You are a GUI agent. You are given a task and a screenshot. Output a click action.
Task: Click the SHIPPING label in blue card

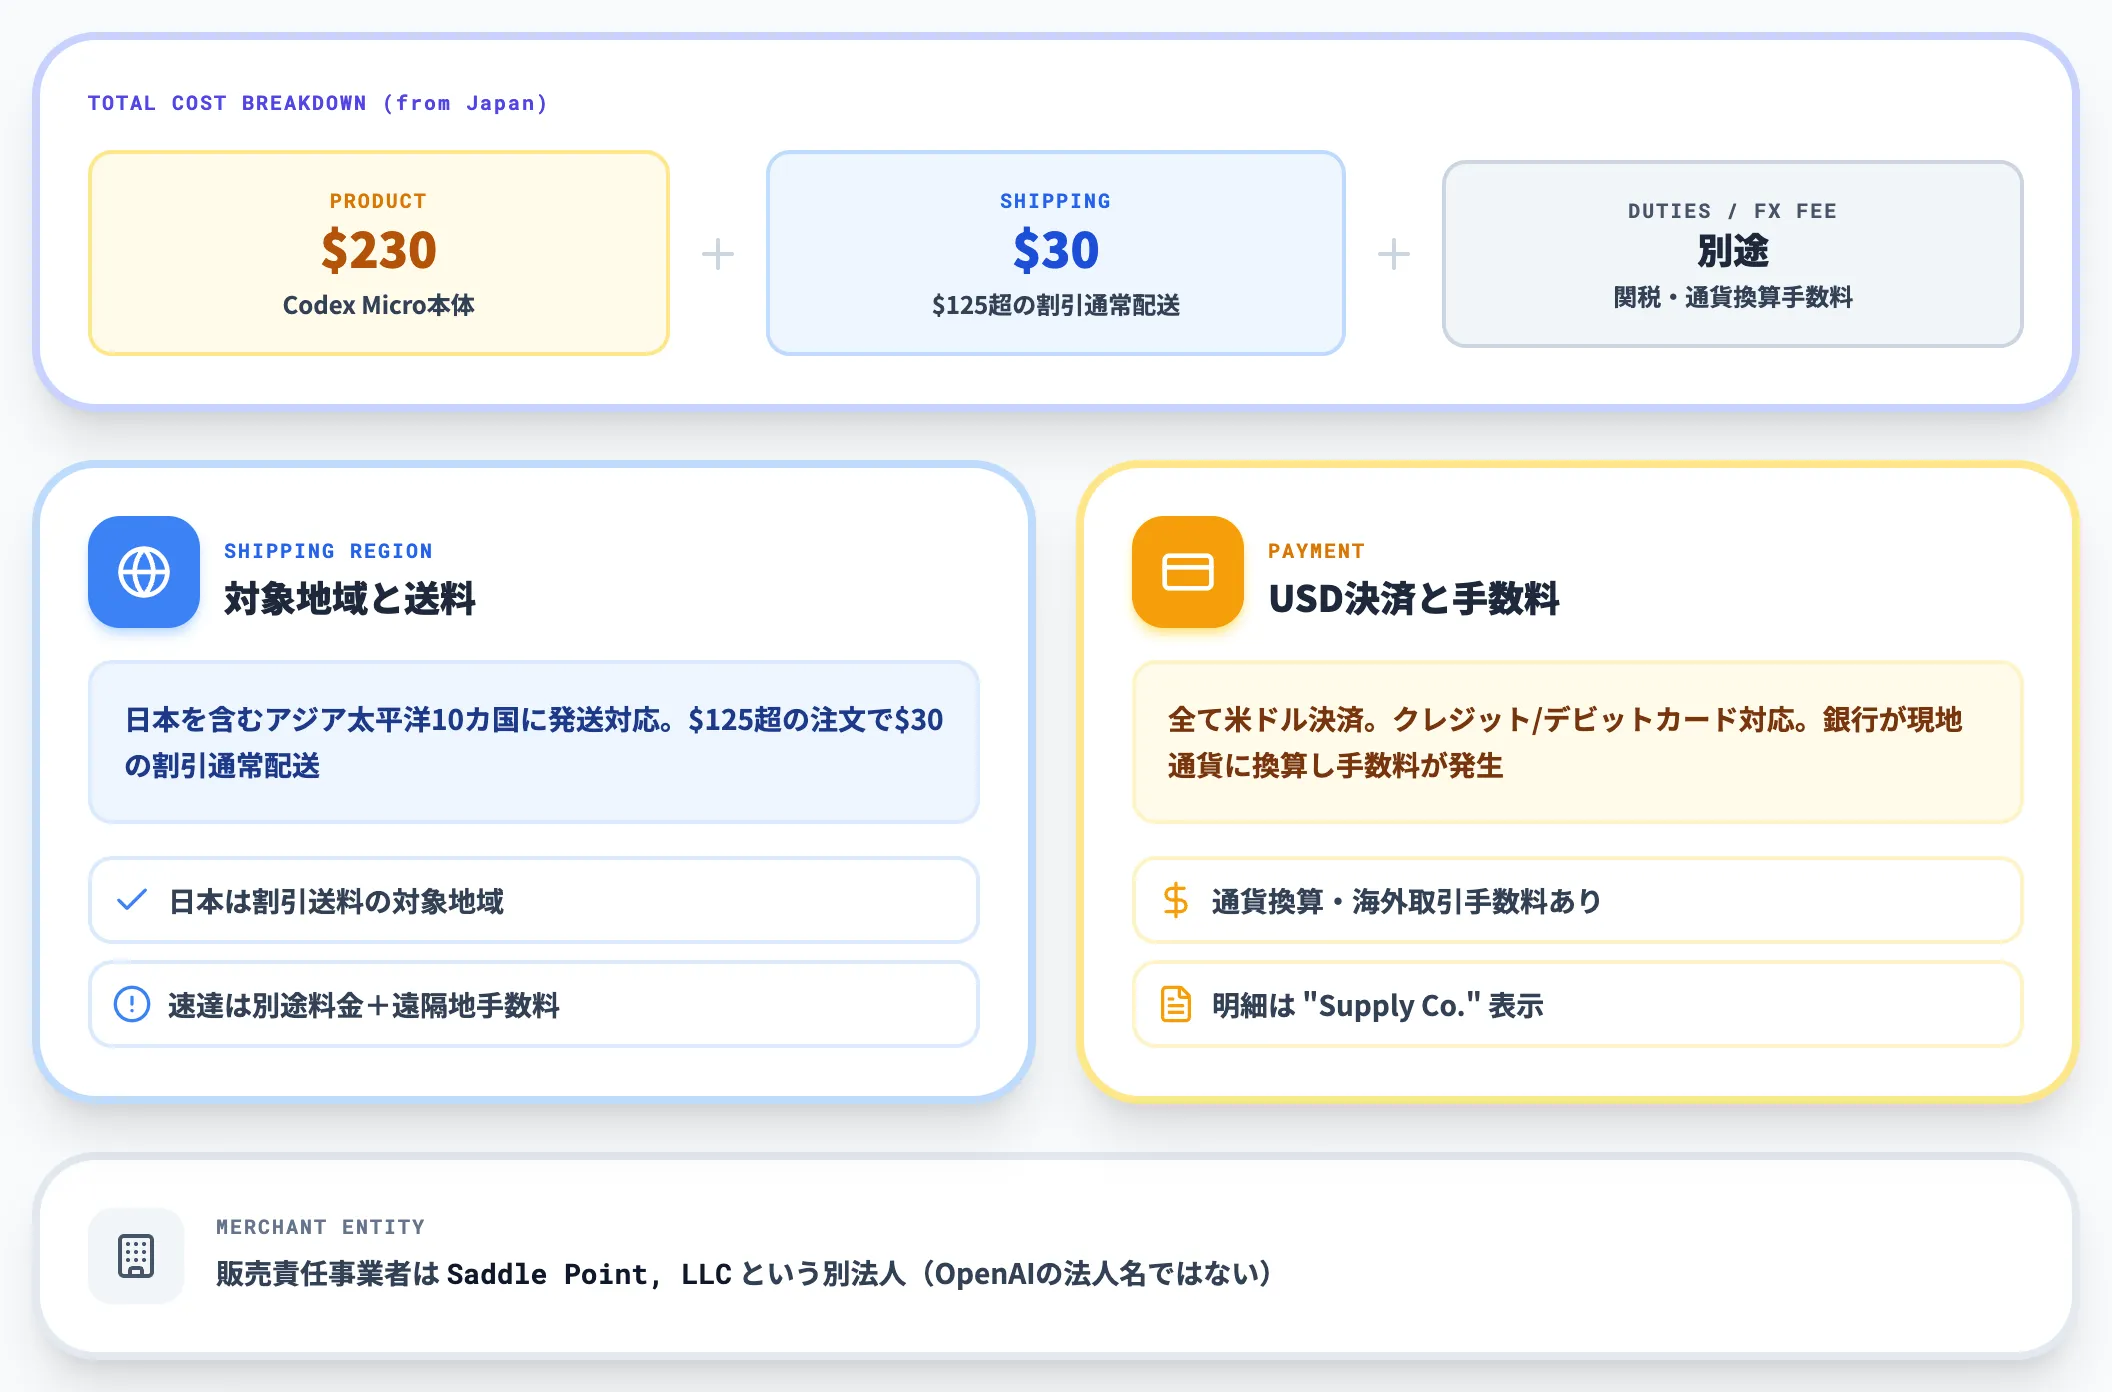(1056, 201)
